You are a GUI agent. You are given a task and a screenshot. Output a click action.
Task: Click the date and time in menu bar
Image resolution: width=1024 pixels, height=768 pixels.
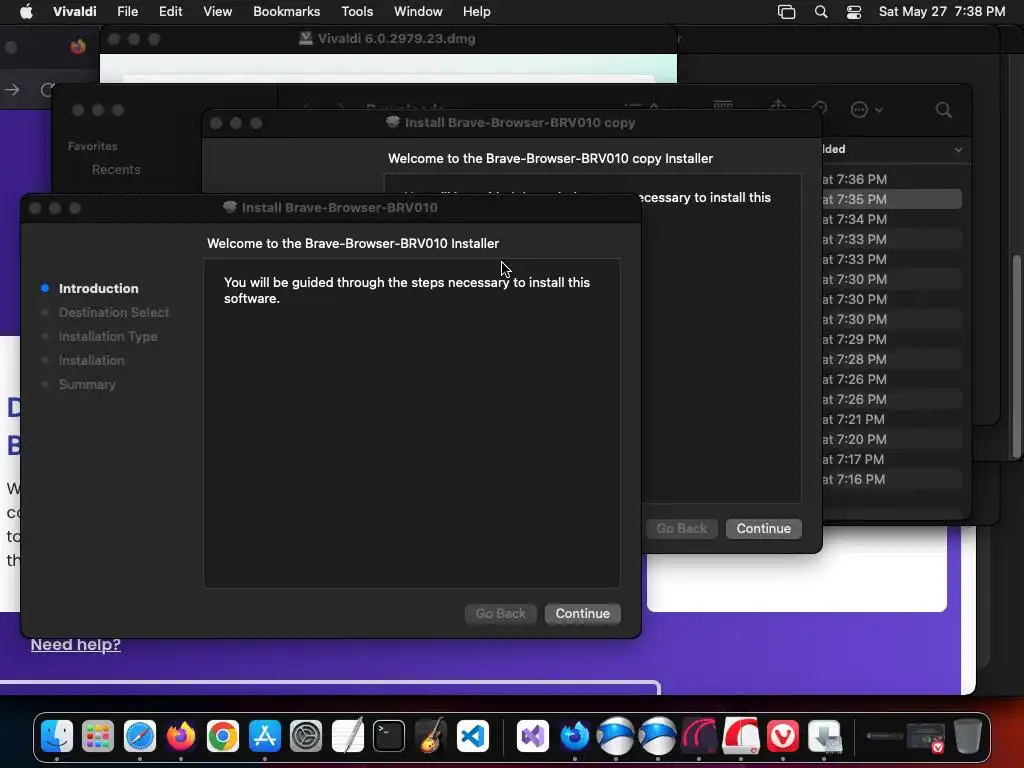(x=942, y=12)
